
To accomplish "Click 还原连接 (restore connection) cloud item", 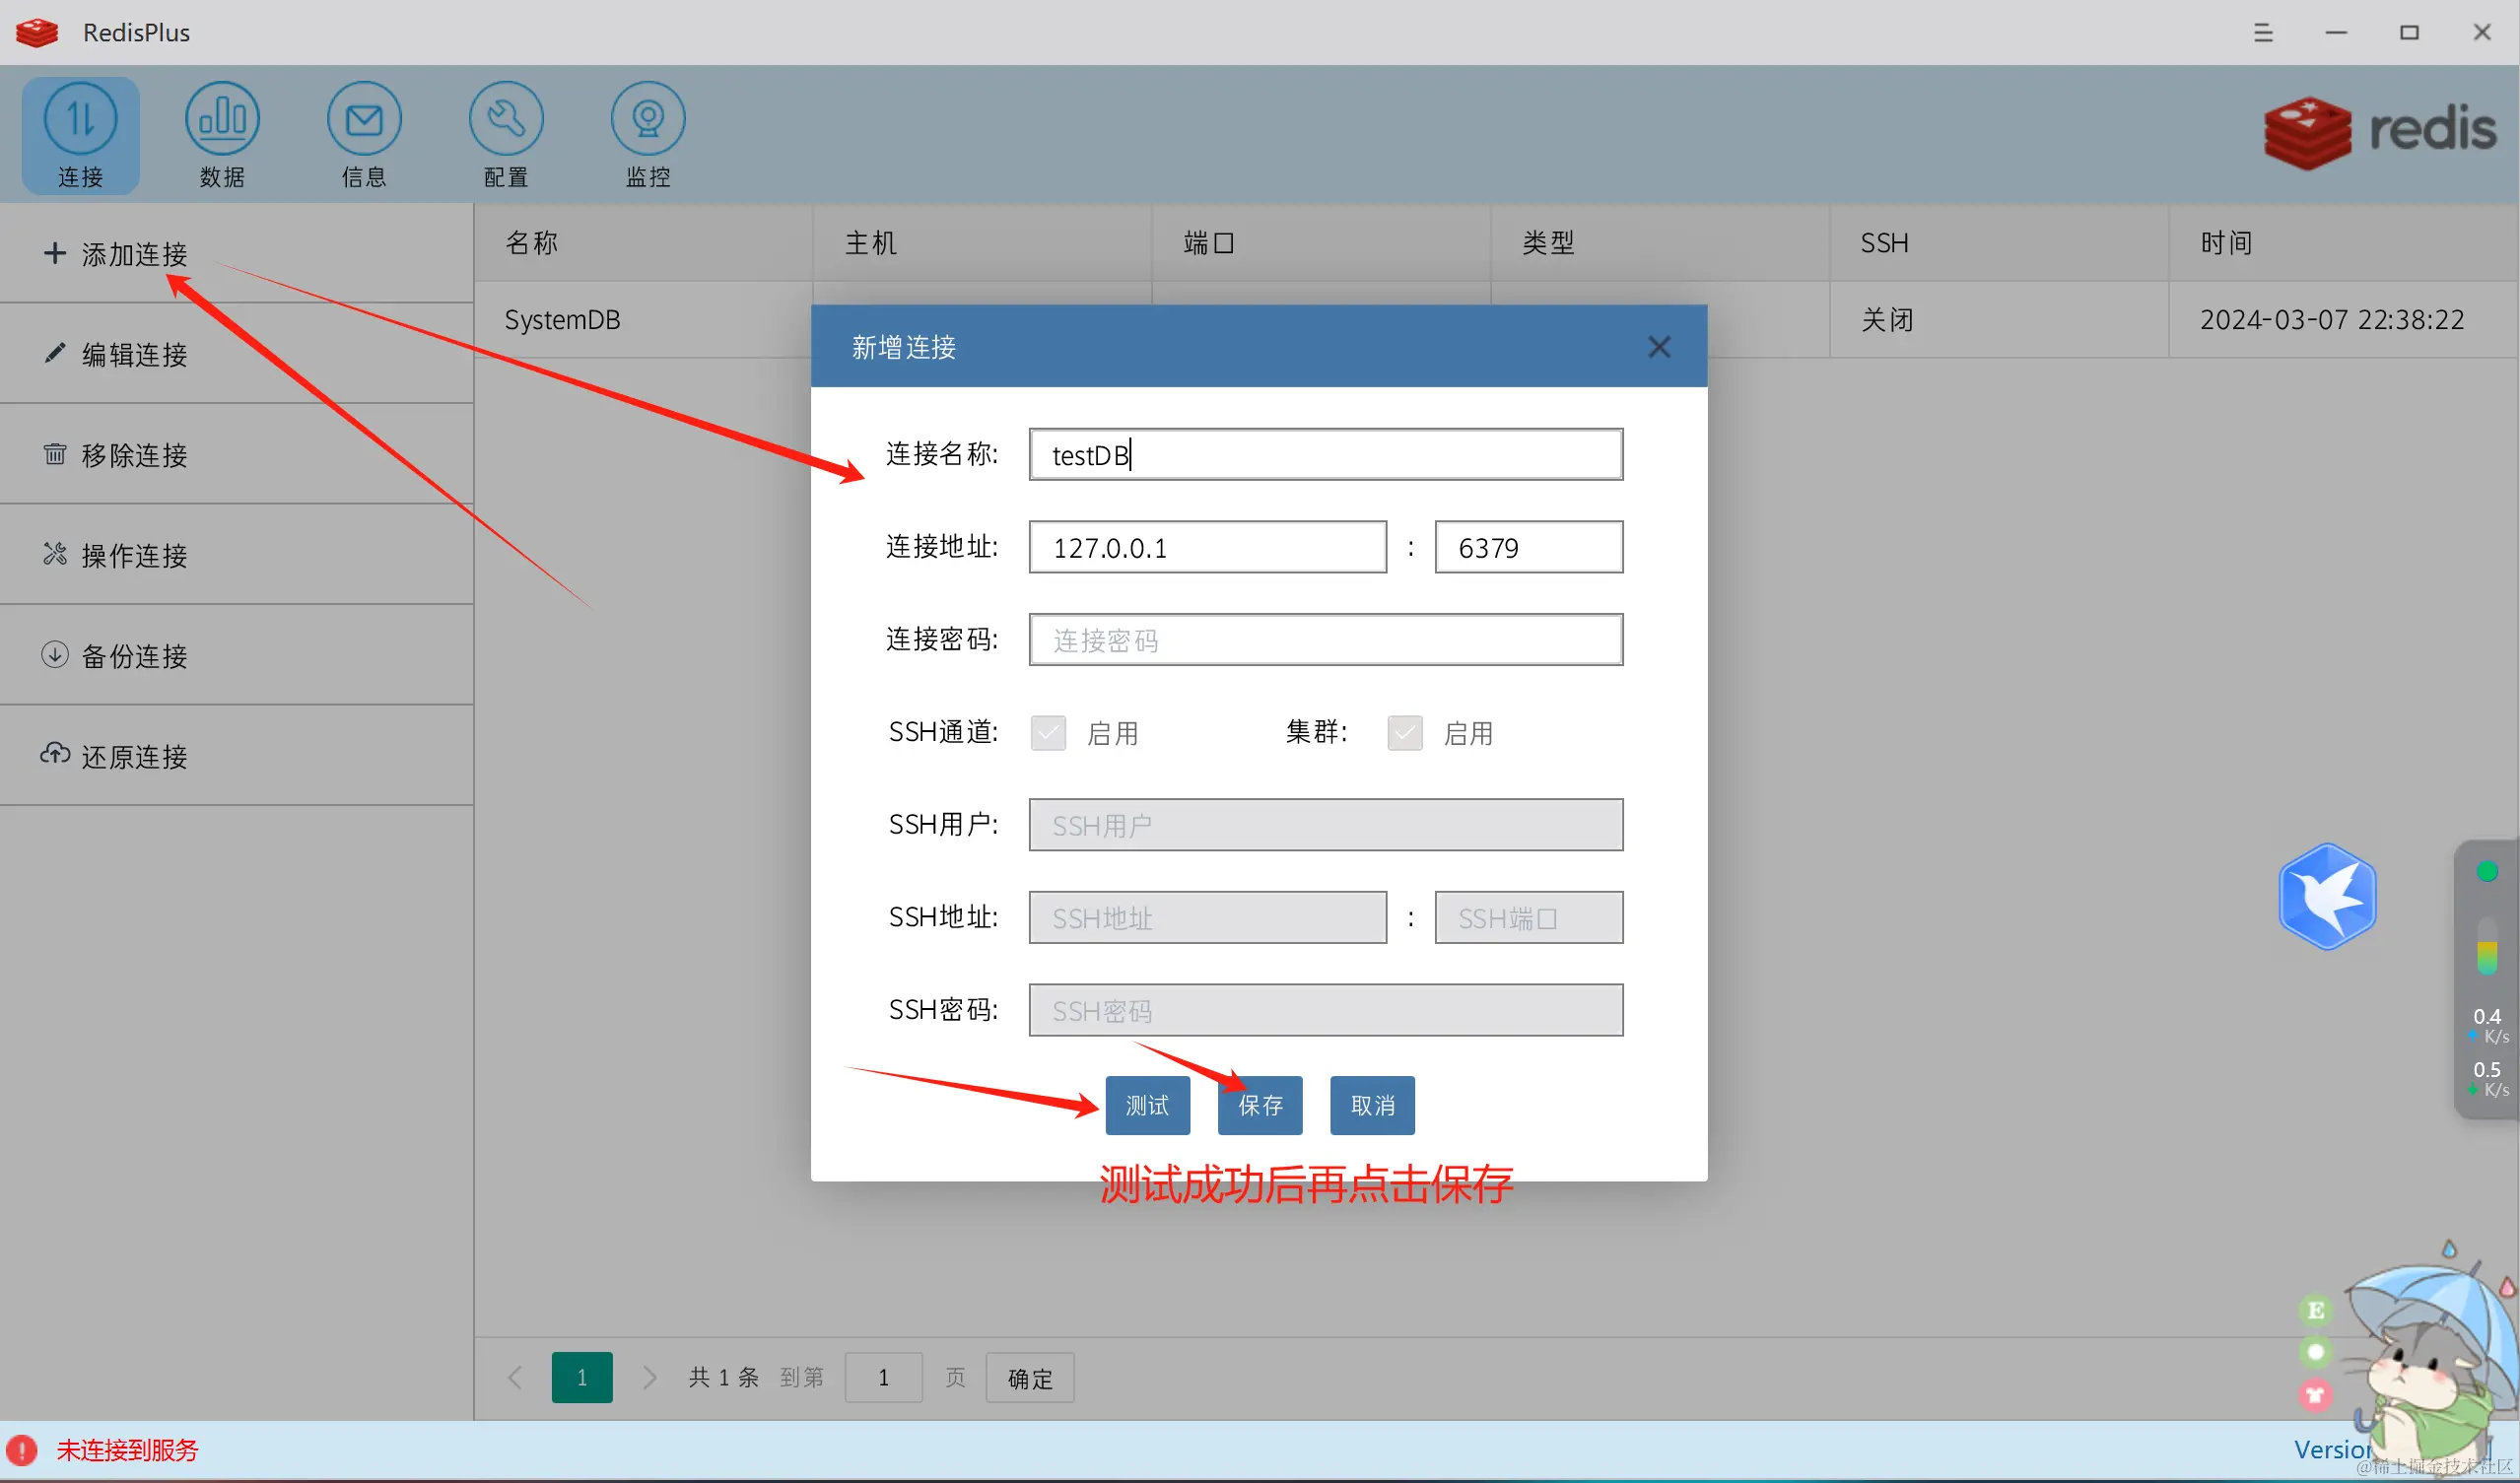I will pyautogui.click(x=134, y=756).
